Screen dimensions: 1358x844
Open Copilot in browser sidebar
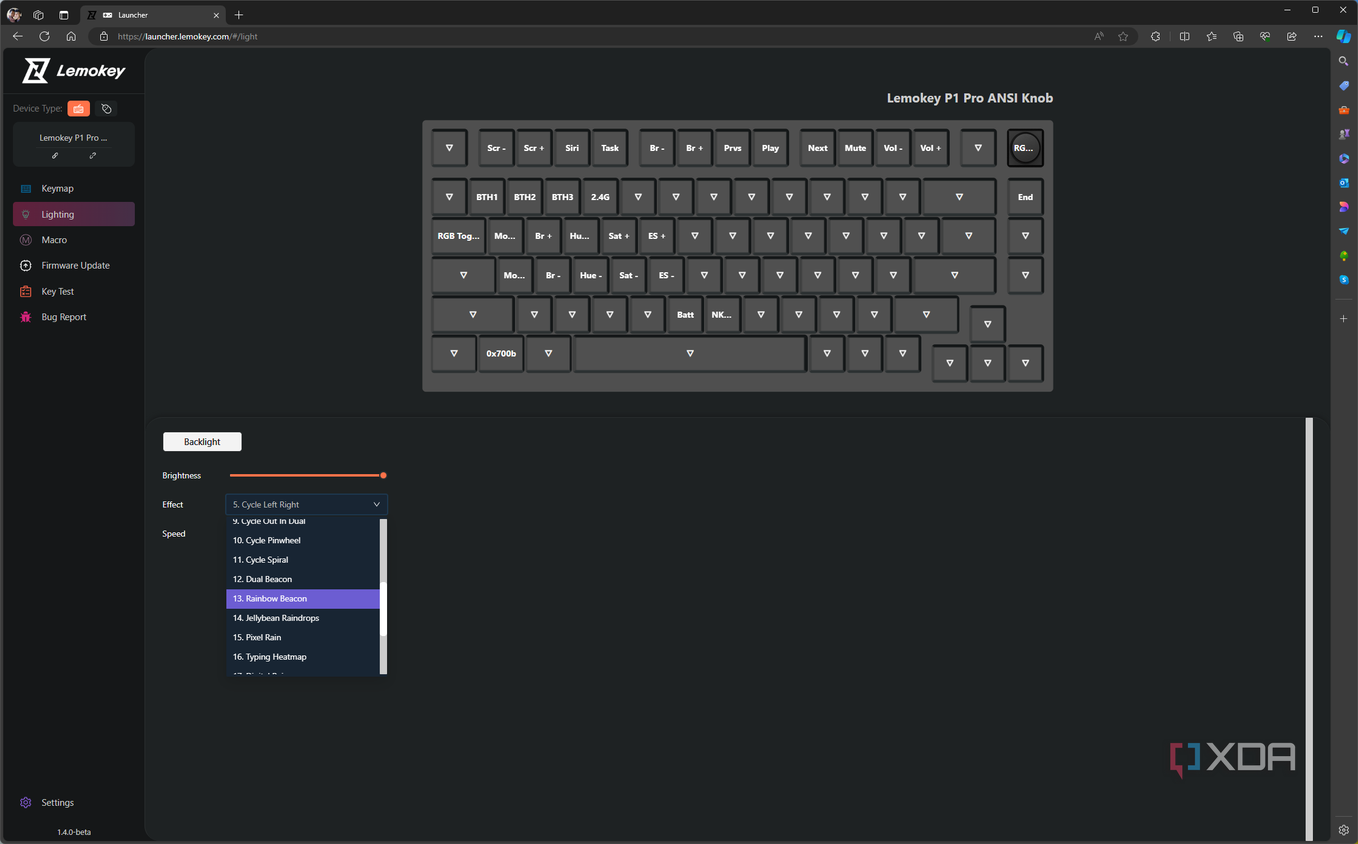1344,36
